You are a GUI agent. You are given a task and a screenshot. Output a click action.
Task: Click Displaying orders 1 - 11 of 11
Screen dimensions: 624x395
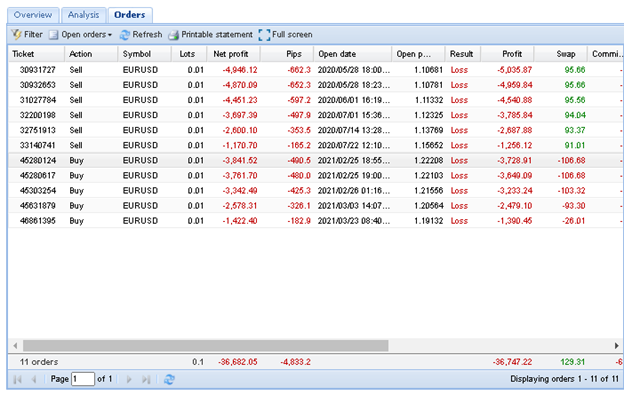[x=565, y=379]
